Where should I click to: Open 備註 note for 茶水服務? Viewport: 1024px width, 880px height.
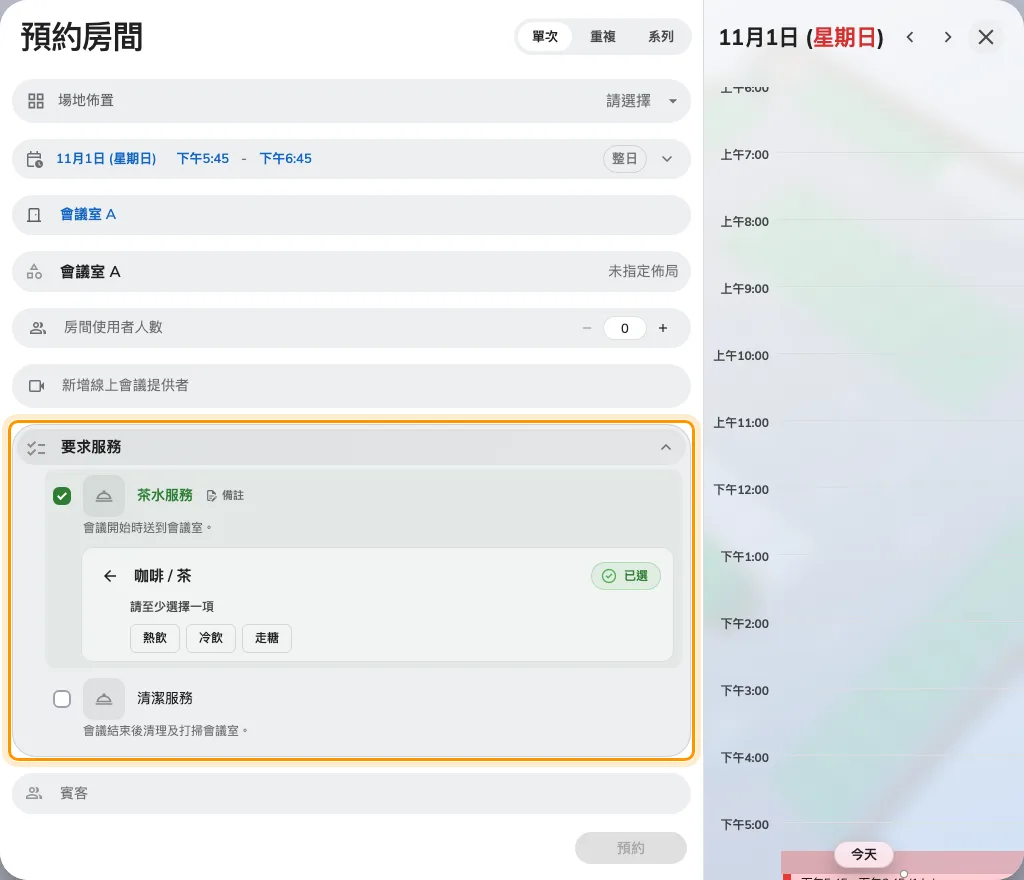(225, 495)
